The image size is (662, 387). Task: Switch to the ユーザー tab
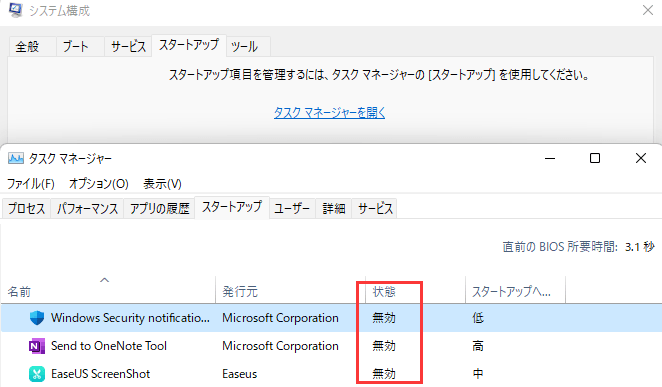click(292, 208)
